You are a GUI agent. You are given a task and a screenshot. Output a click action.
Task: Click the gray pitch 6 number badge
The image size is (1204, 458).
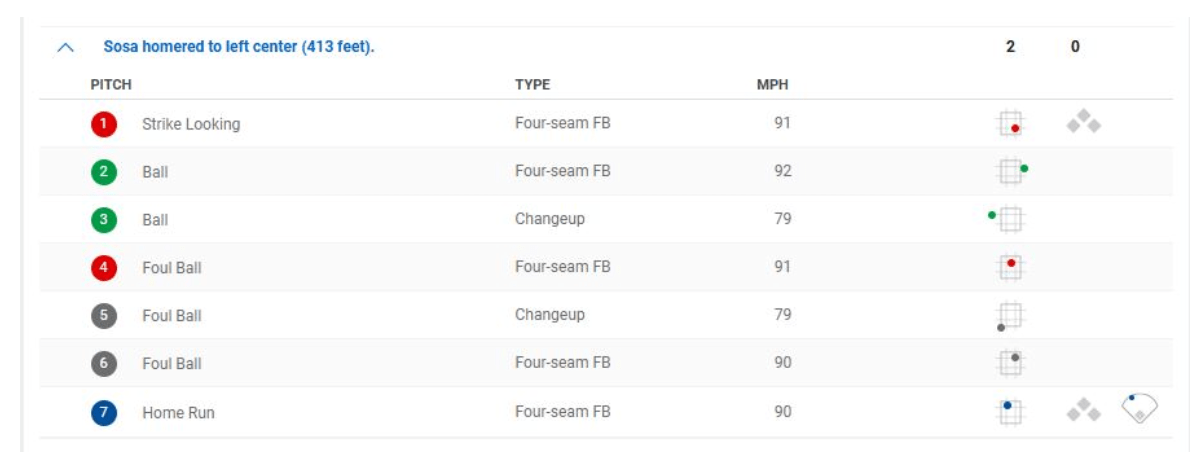(x=104, y=364)
